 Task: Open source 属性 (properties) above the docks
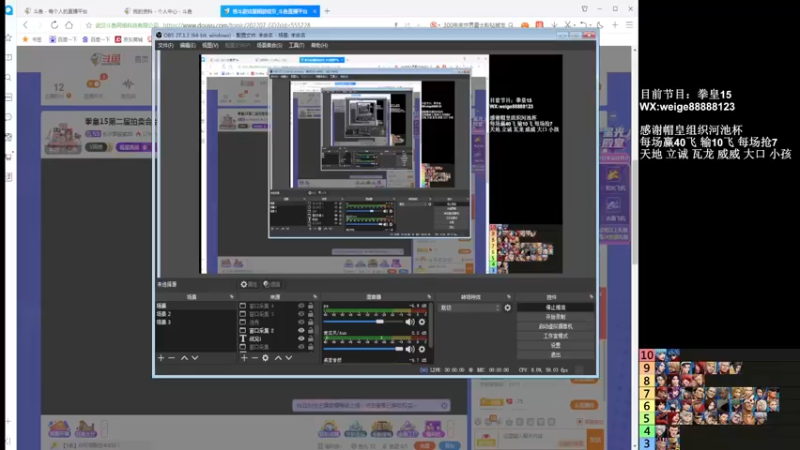pos(249,284)
